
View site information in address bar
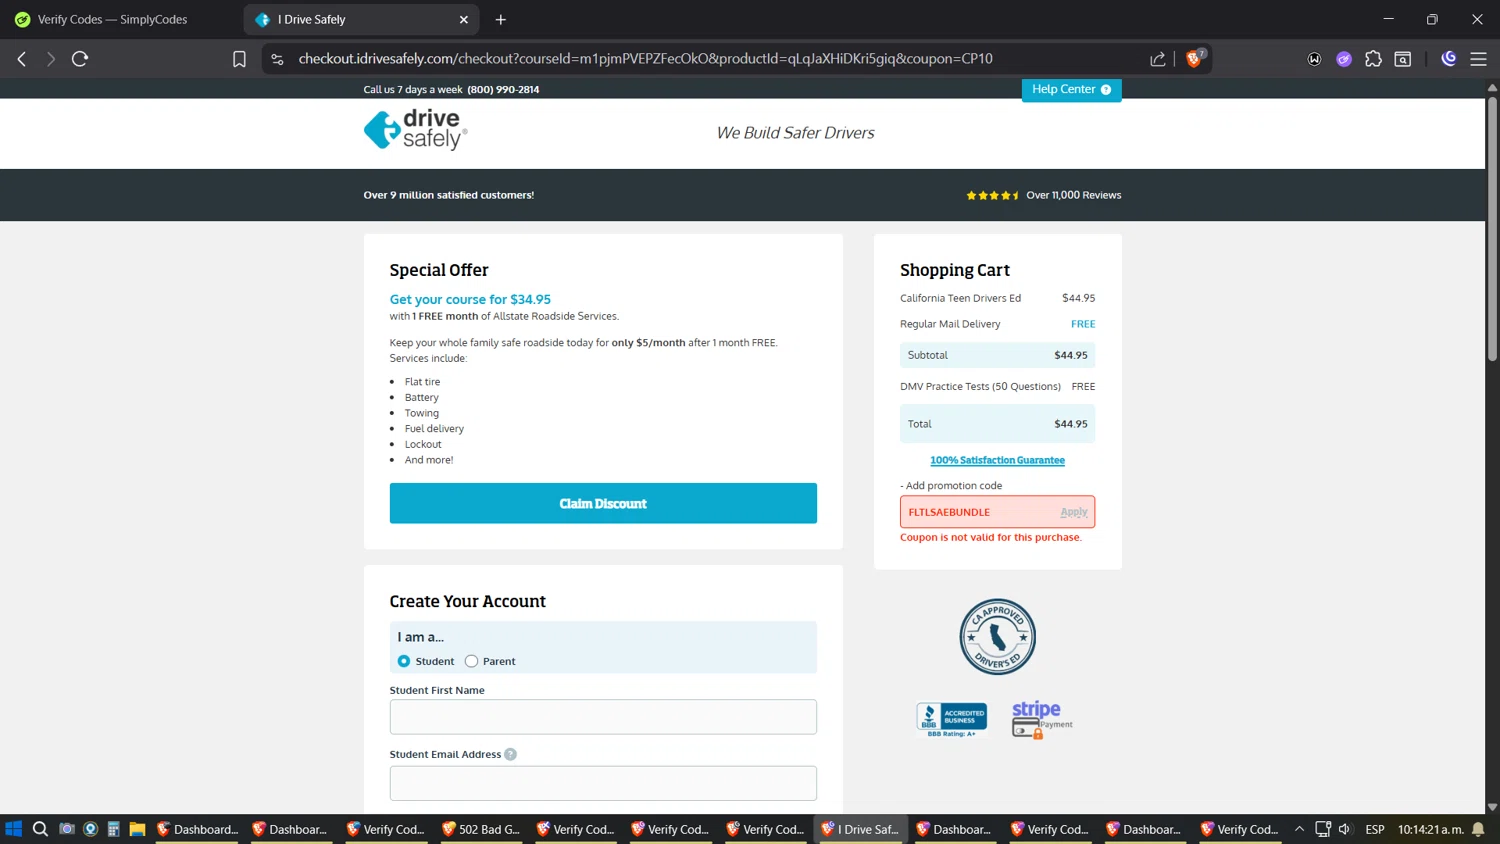(277, 59)
